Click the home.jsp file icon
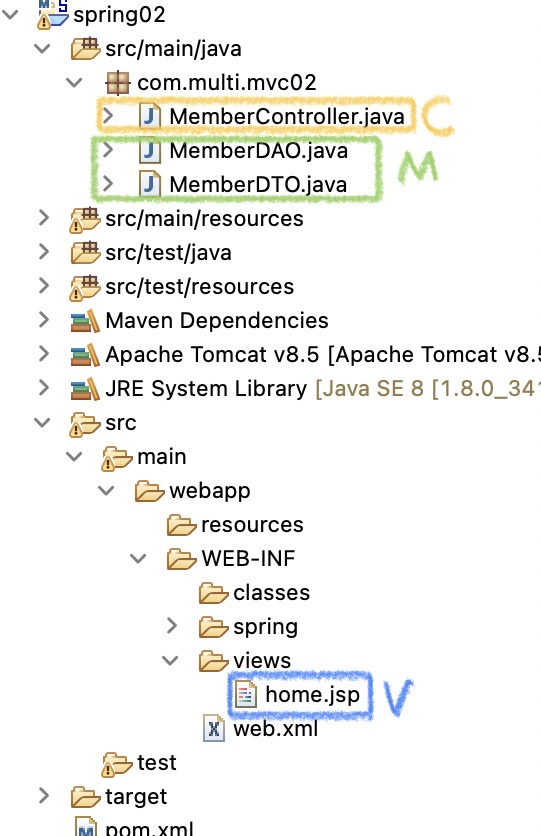The image size is (541, 836). click(246, 695)
